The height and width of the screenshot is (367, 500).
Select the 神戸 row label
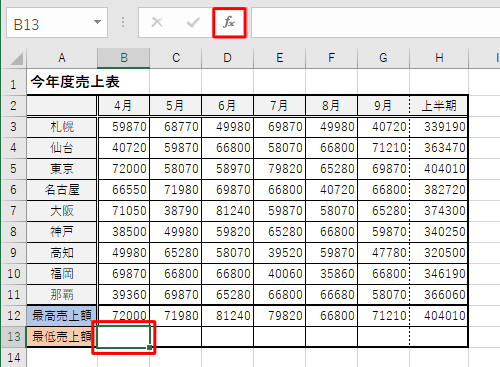pos(62,232)
